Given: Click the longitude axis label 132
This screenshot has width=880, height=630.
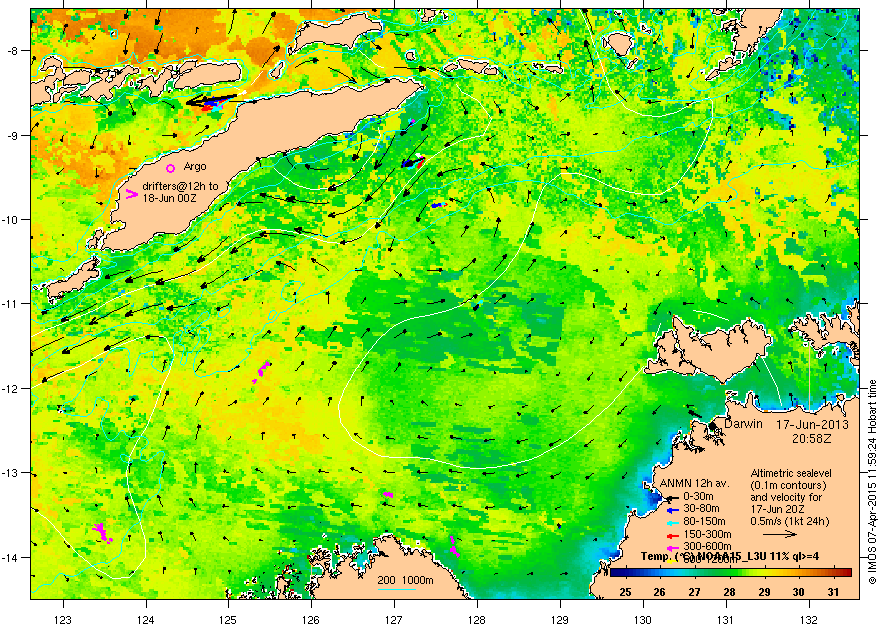Looking at the screenshot, I should 809,620.
